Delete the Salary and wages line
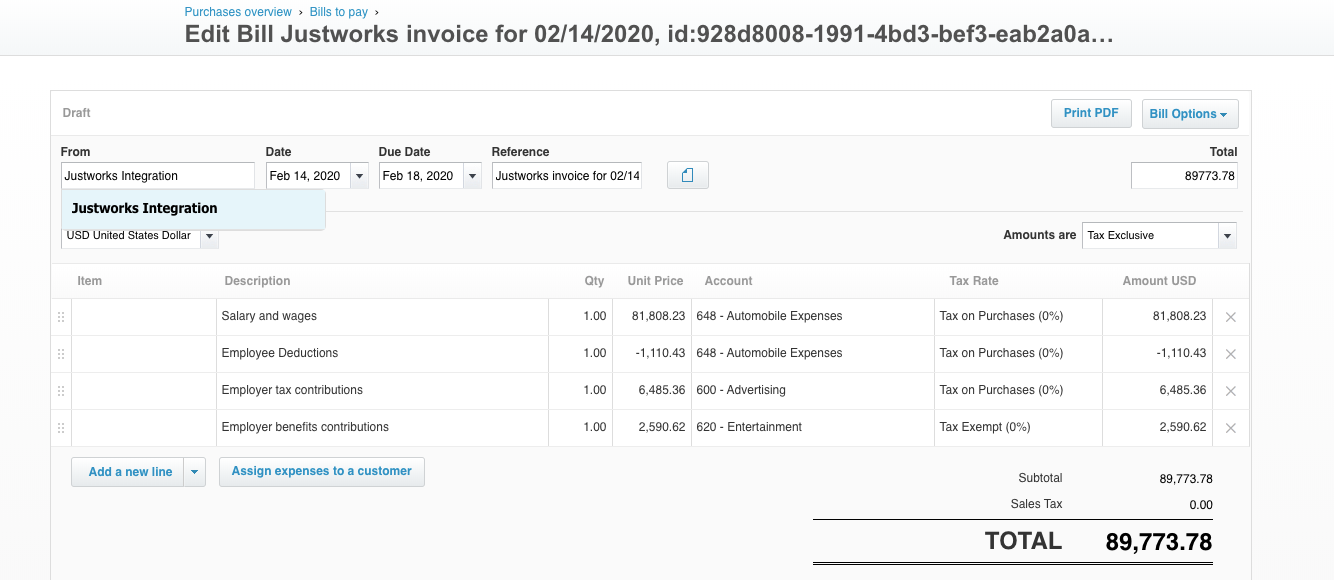Image resolution: width=1334 pixels, height=580 pixels. [x=1230, y=317]
